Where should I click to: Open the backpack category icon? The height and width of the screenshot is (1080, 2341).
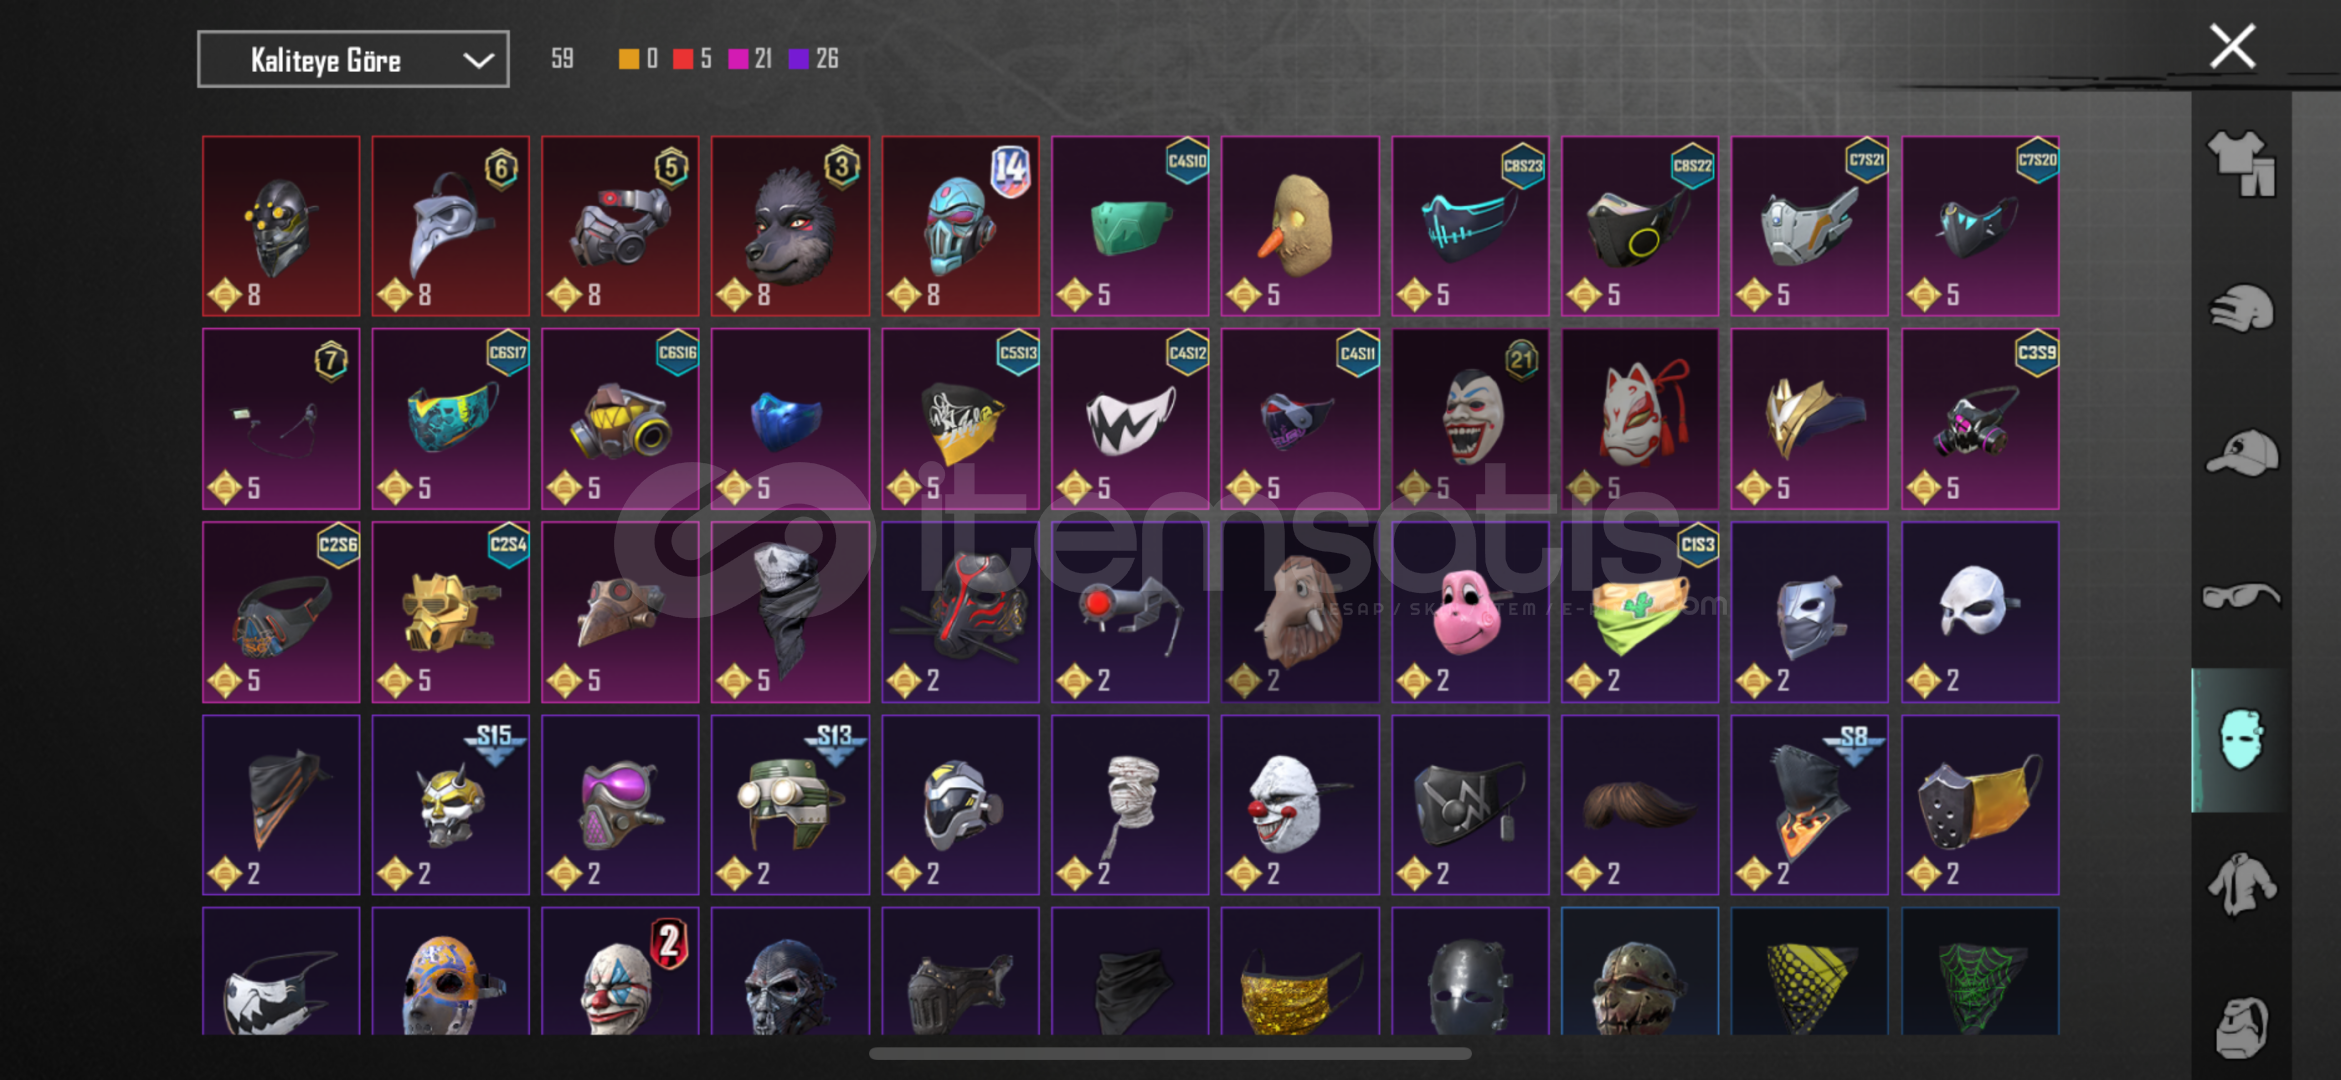[x=2241, y=1026]
